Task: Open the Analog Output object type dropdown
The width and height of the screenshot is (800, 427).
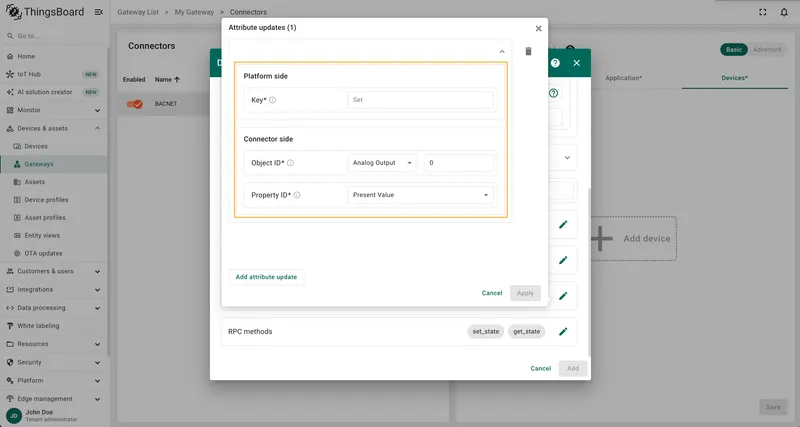Action: pyautogui.click(x=382, y=163)
